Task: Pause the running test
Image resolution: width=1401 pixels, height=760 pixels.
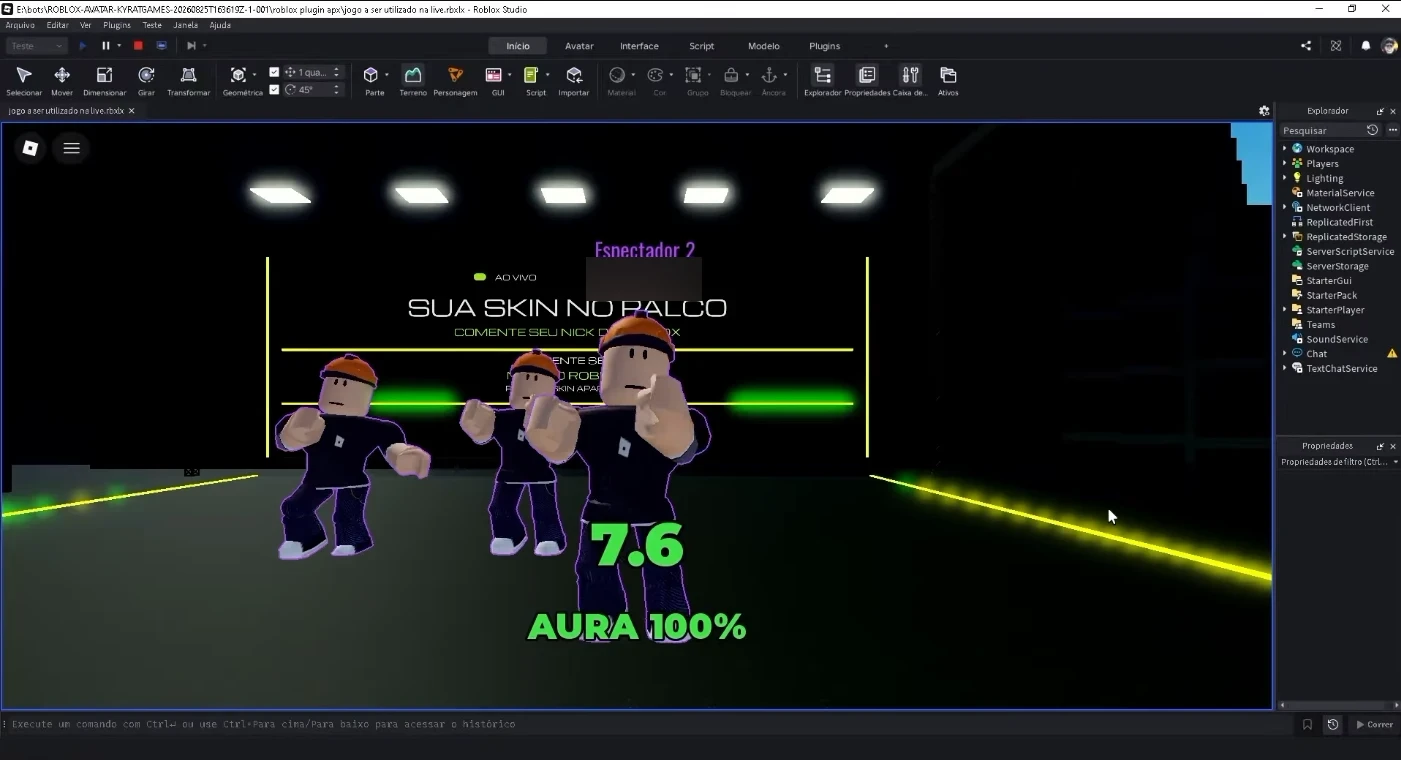Action: 105,46
